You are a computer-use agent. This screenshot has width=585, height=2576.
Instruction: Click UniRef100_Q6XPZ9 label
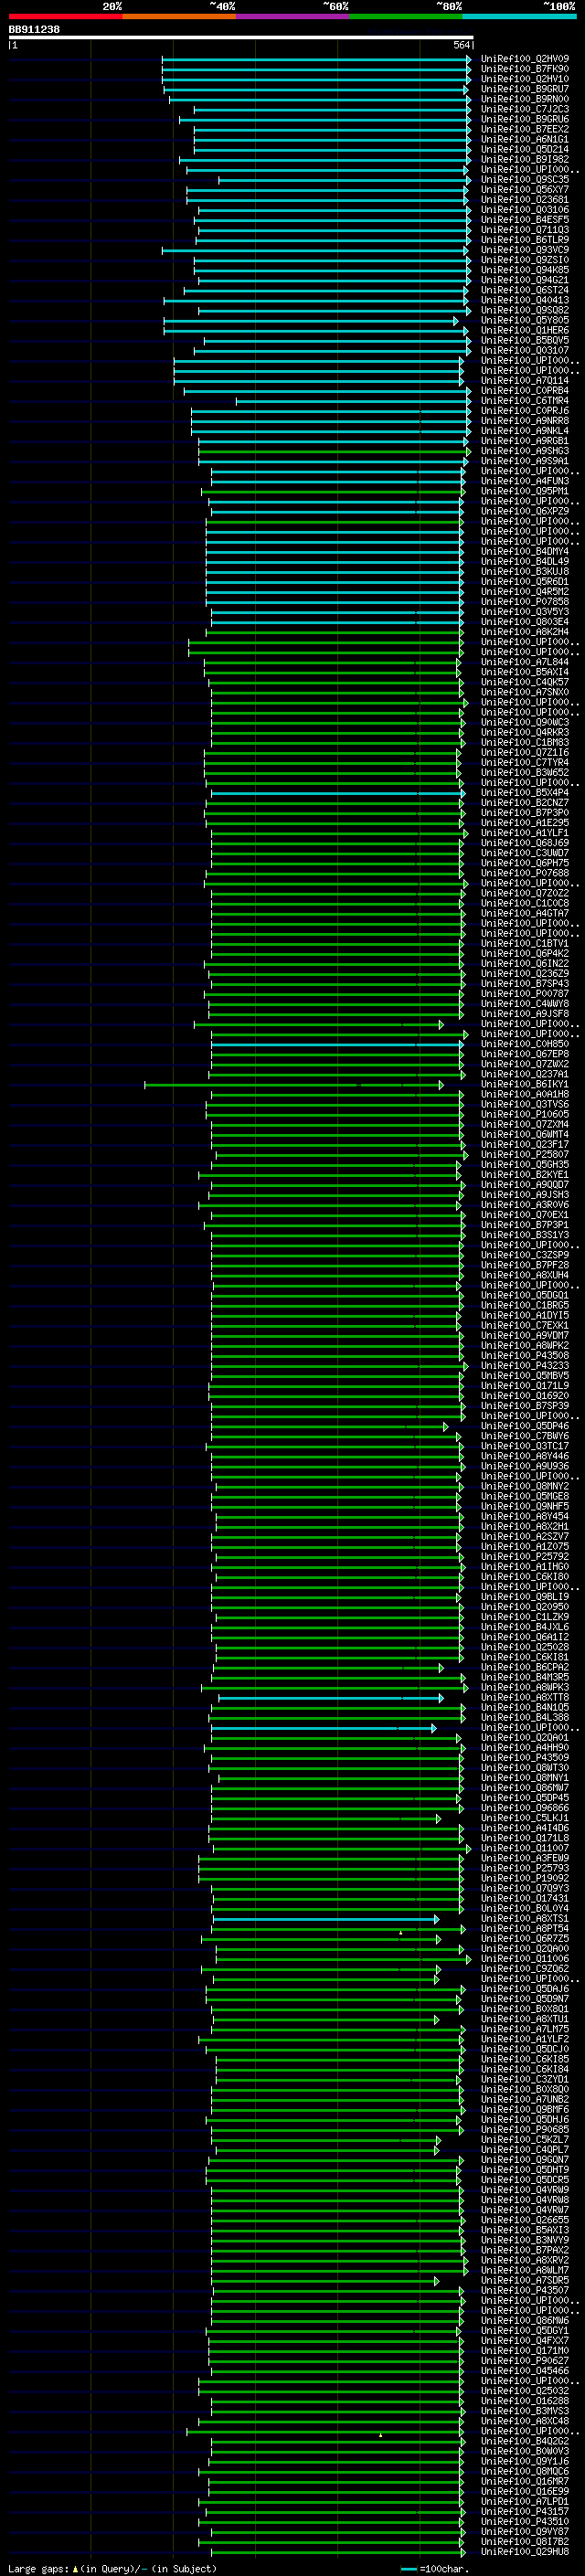click(524, 511)
